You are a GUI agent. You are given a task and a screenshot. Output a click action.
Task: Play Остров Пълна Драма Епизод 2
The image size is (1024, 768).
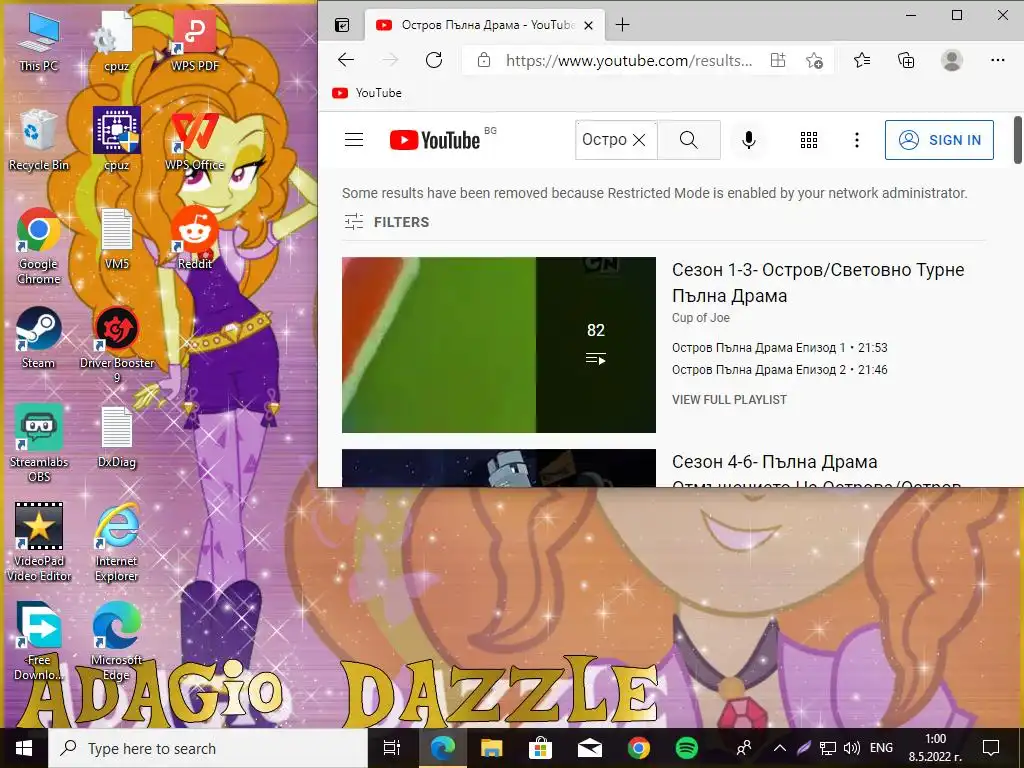click(780, 370)
